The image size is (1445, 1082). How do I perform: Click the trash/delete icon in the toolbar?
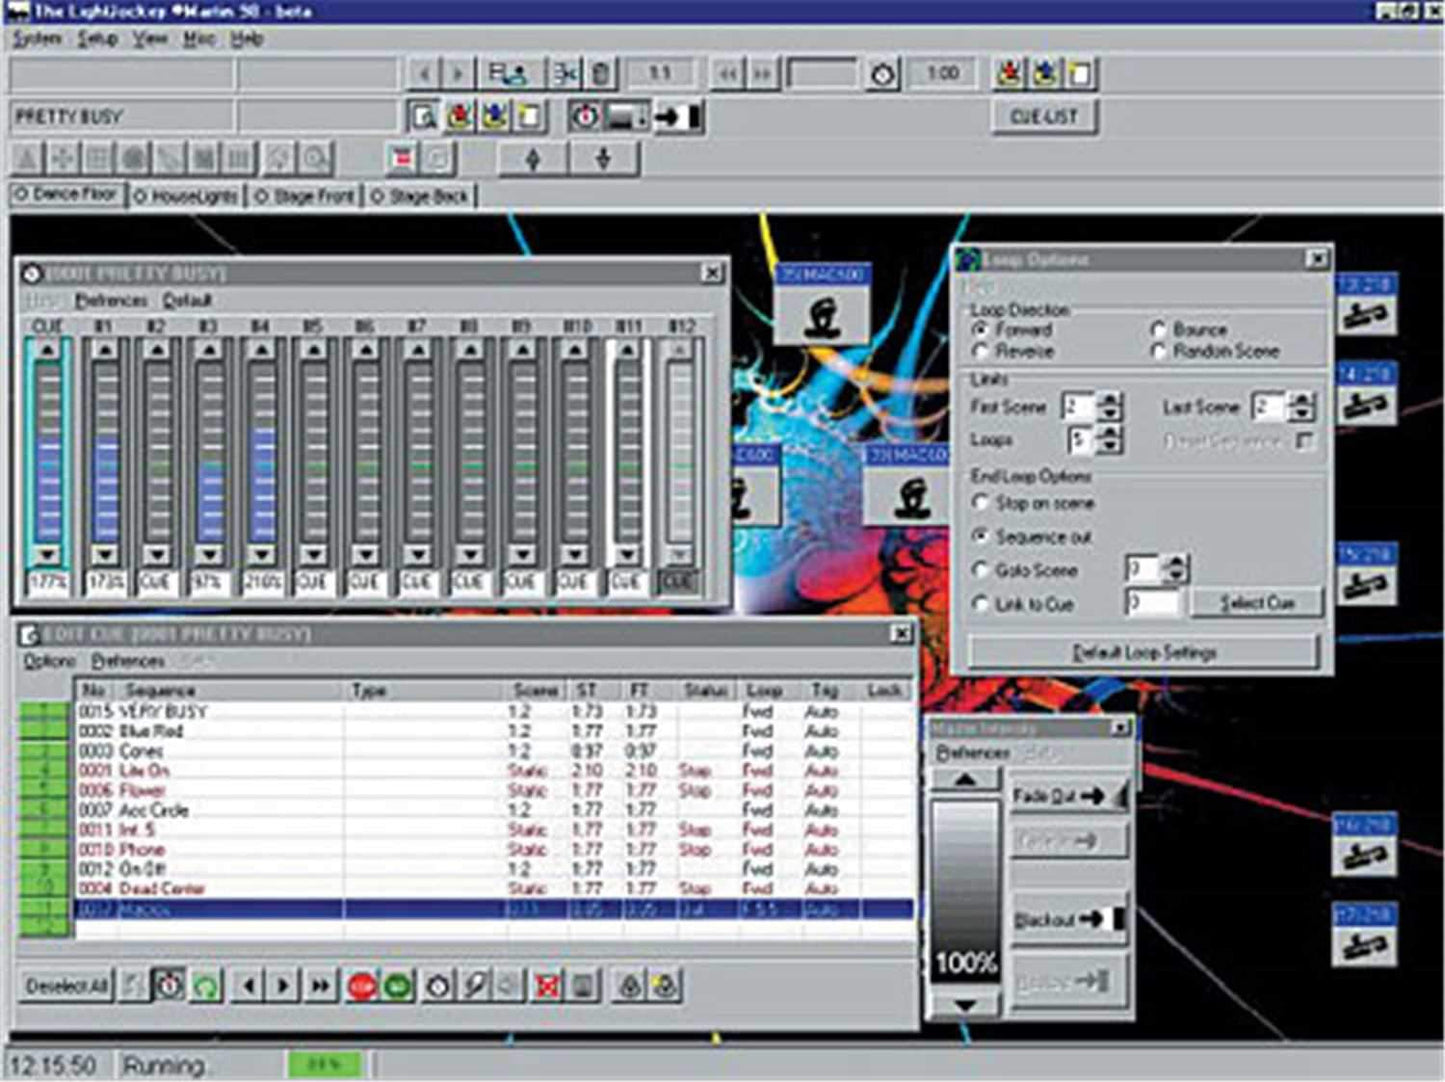[602, 71]
